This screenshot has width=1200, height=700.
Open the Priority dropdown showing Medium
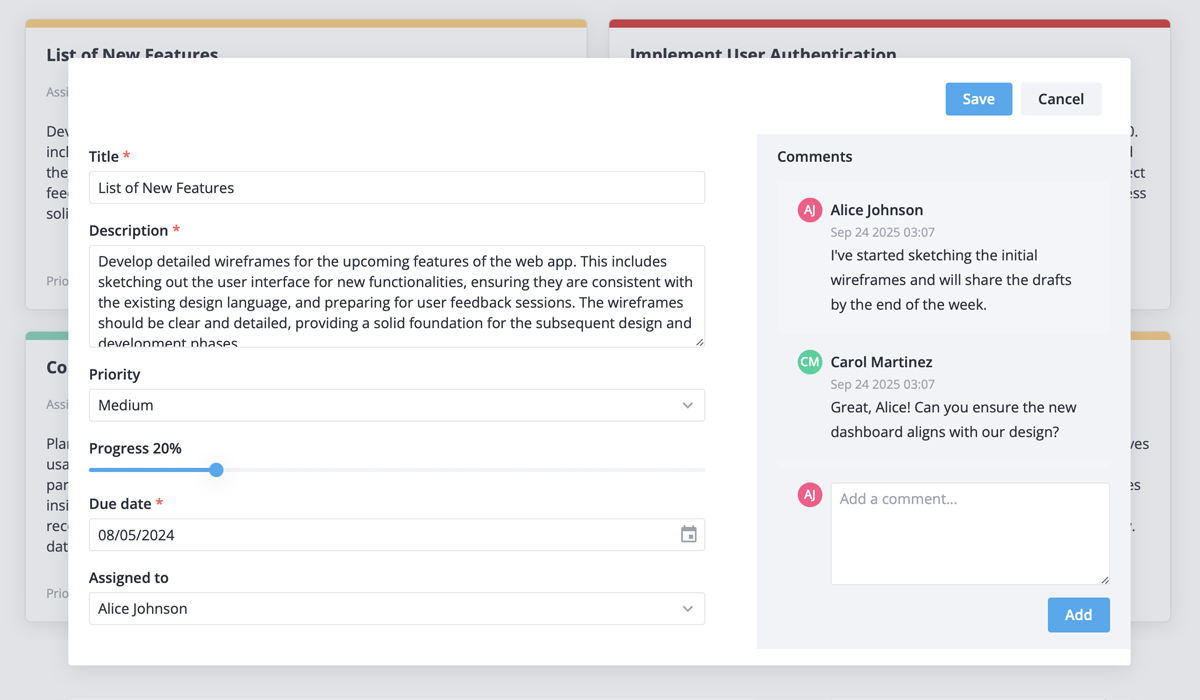click(x=396, y=404)
